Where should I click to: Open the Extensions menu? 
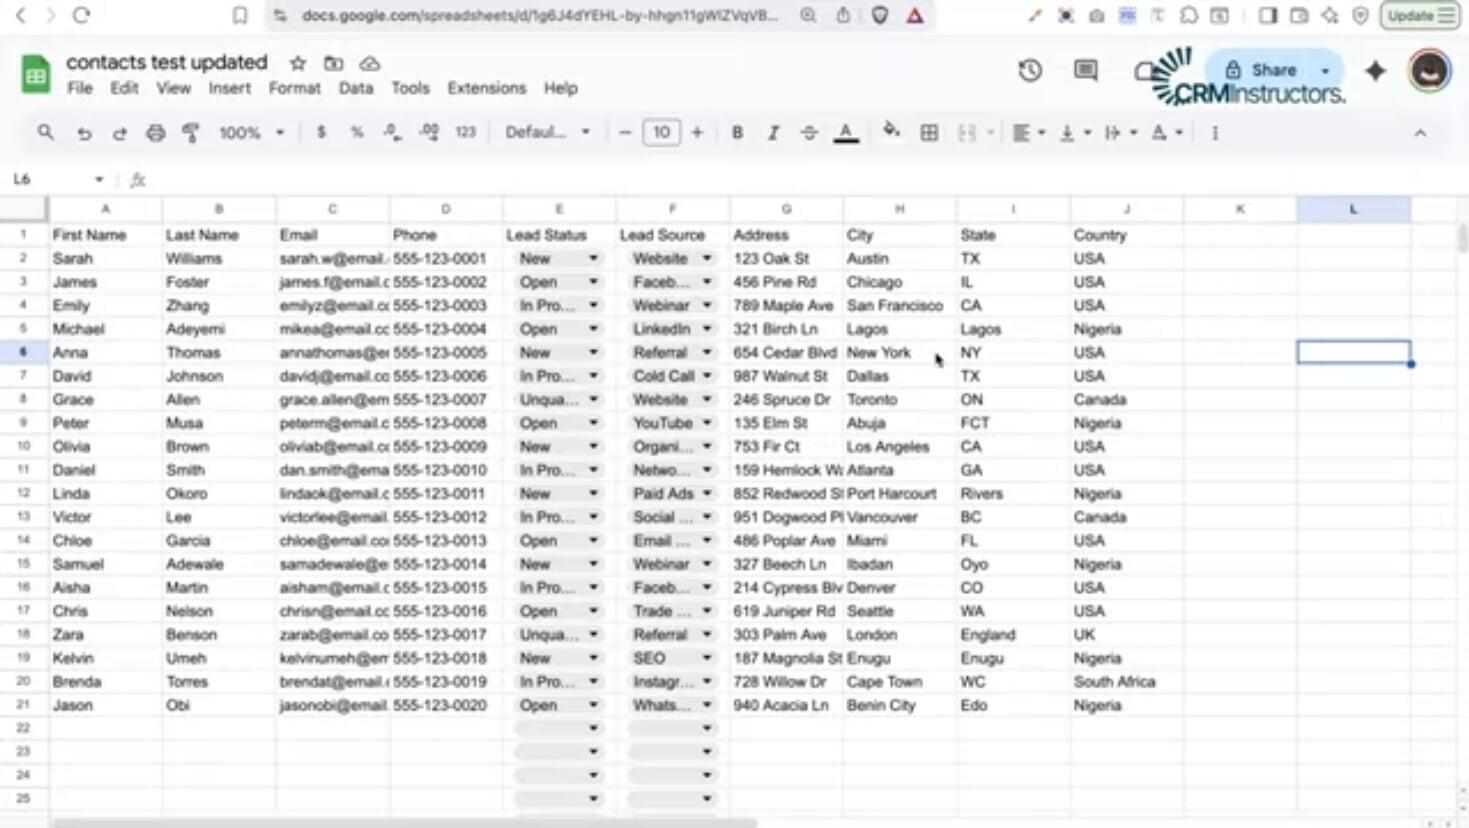pos(486,88)
